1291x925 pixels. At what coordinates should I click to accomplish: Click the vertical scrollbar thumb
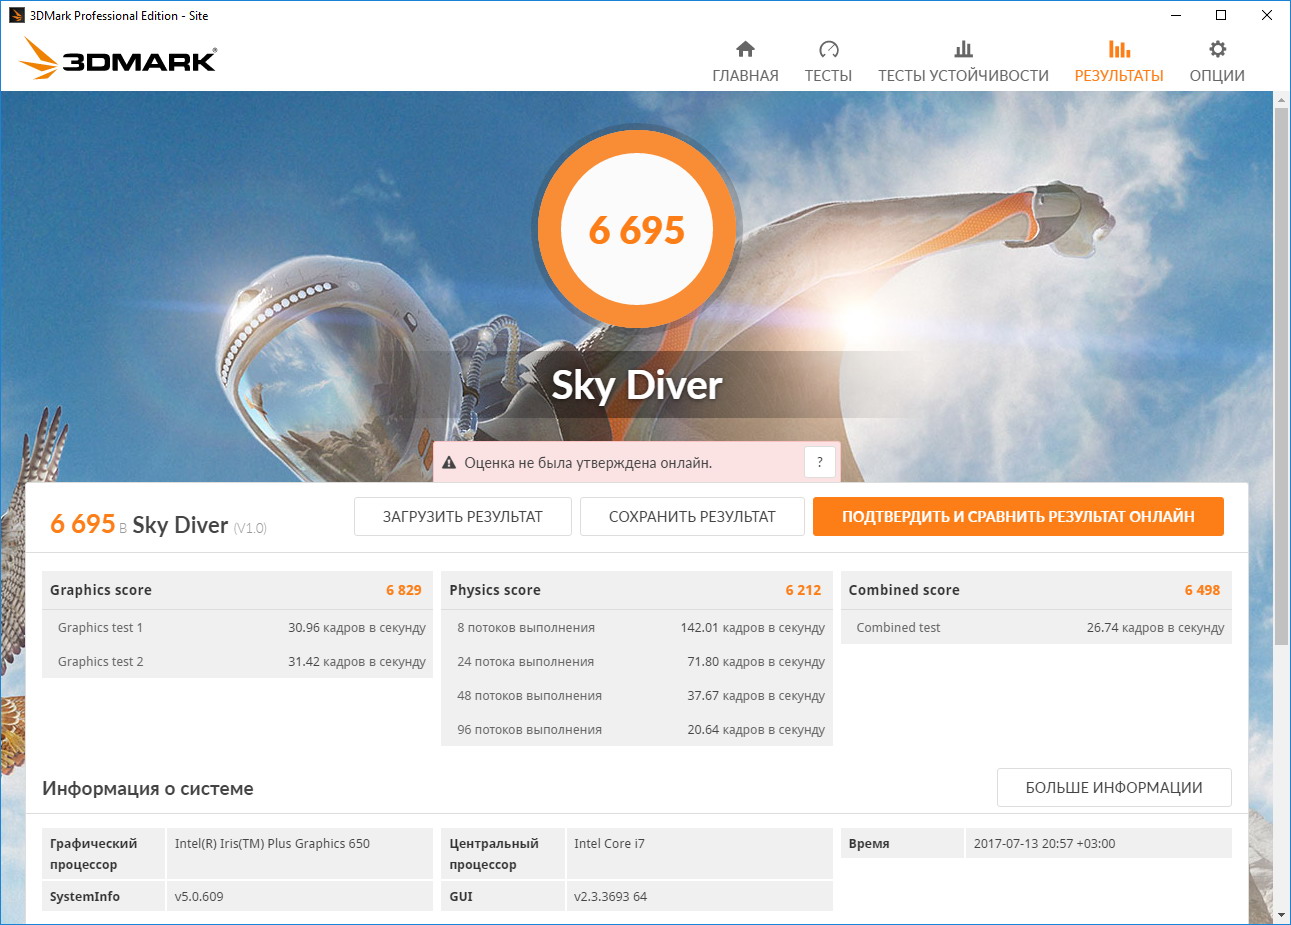click(x=1281, y=375)
